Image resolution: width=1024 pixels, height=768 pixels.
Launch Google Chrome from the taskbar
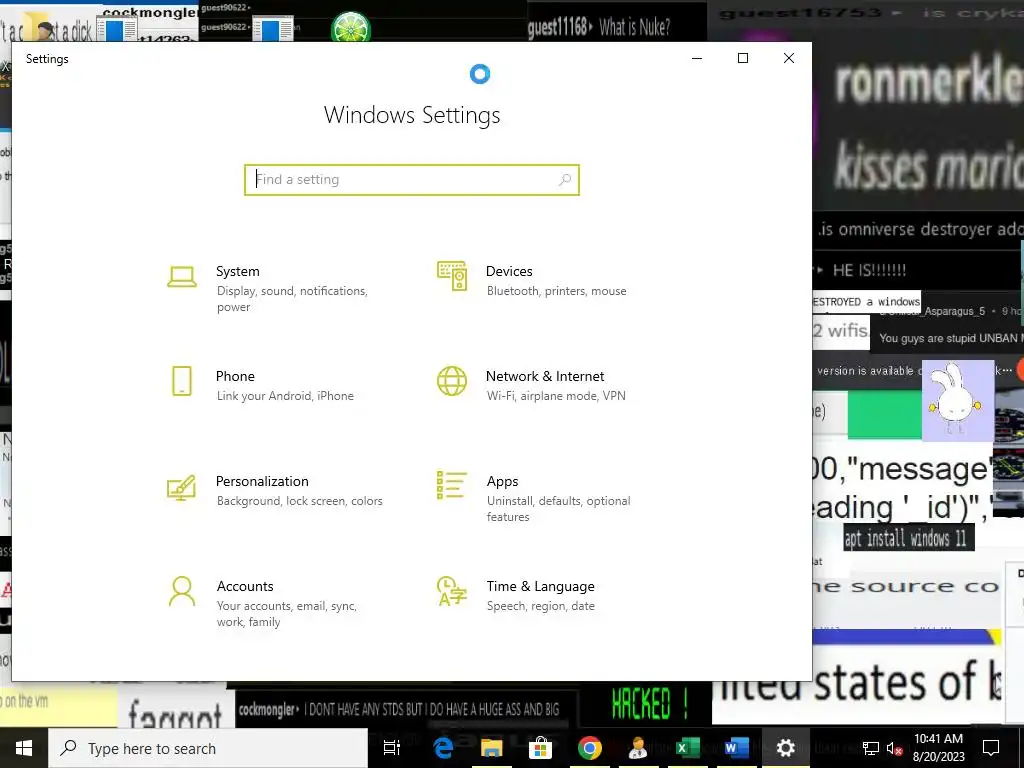(x=590, y=748)
